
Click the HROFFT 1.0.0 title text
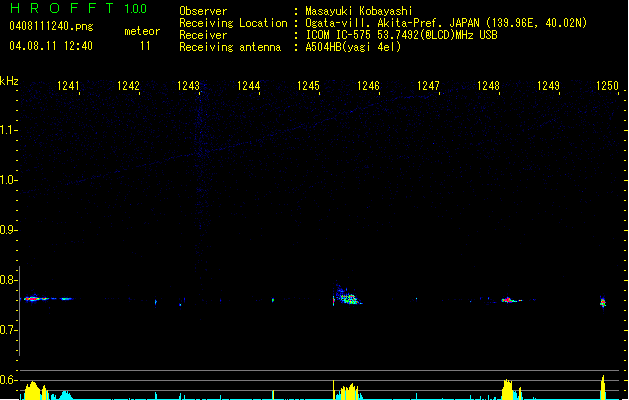coord(79,8)
